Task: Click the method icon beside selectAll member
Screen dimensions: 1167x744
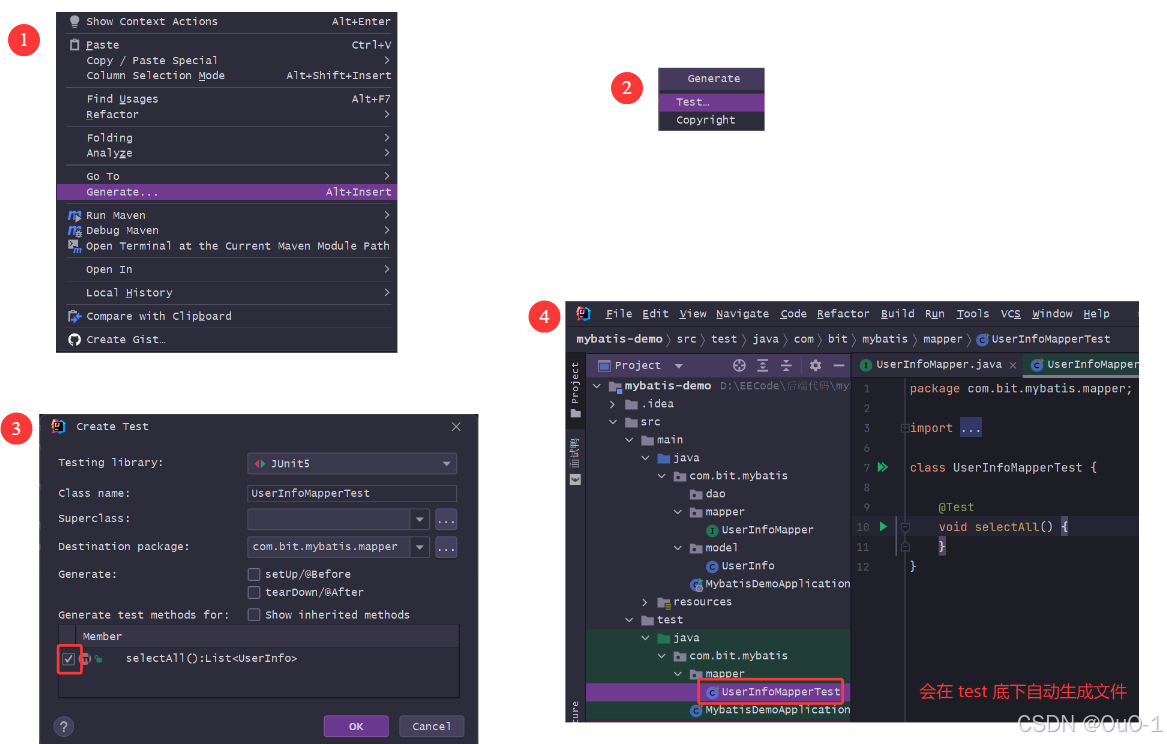Action: (85, 658)
